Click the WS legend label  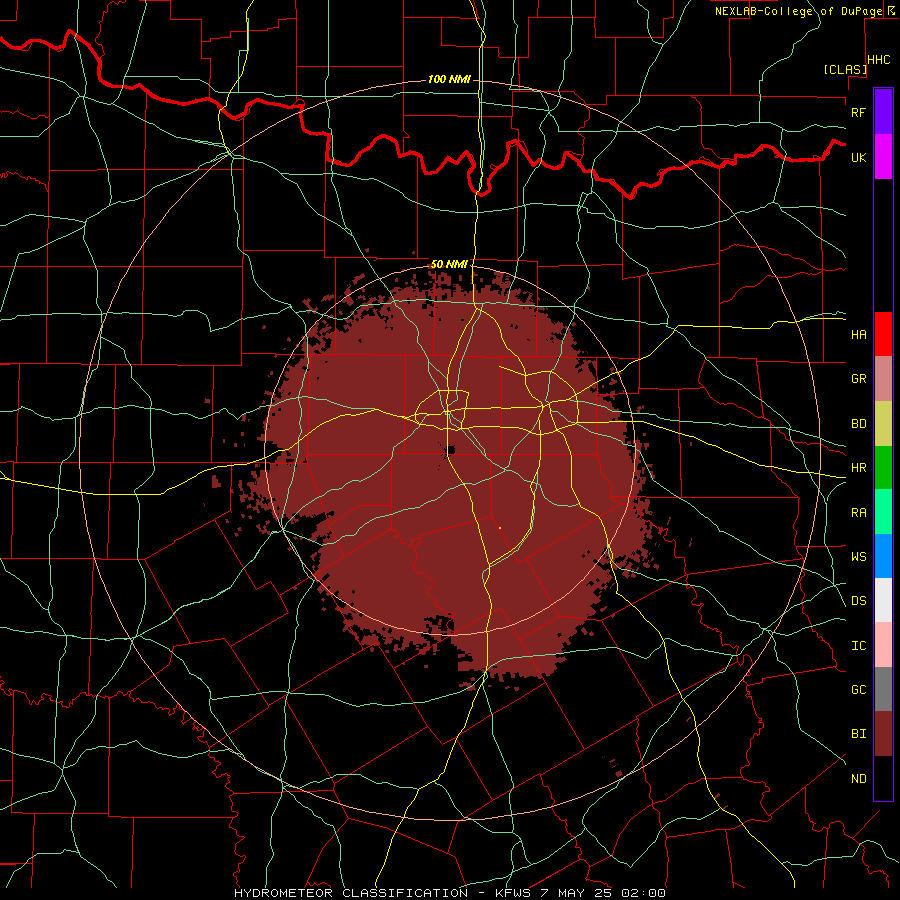coord(859,556)
